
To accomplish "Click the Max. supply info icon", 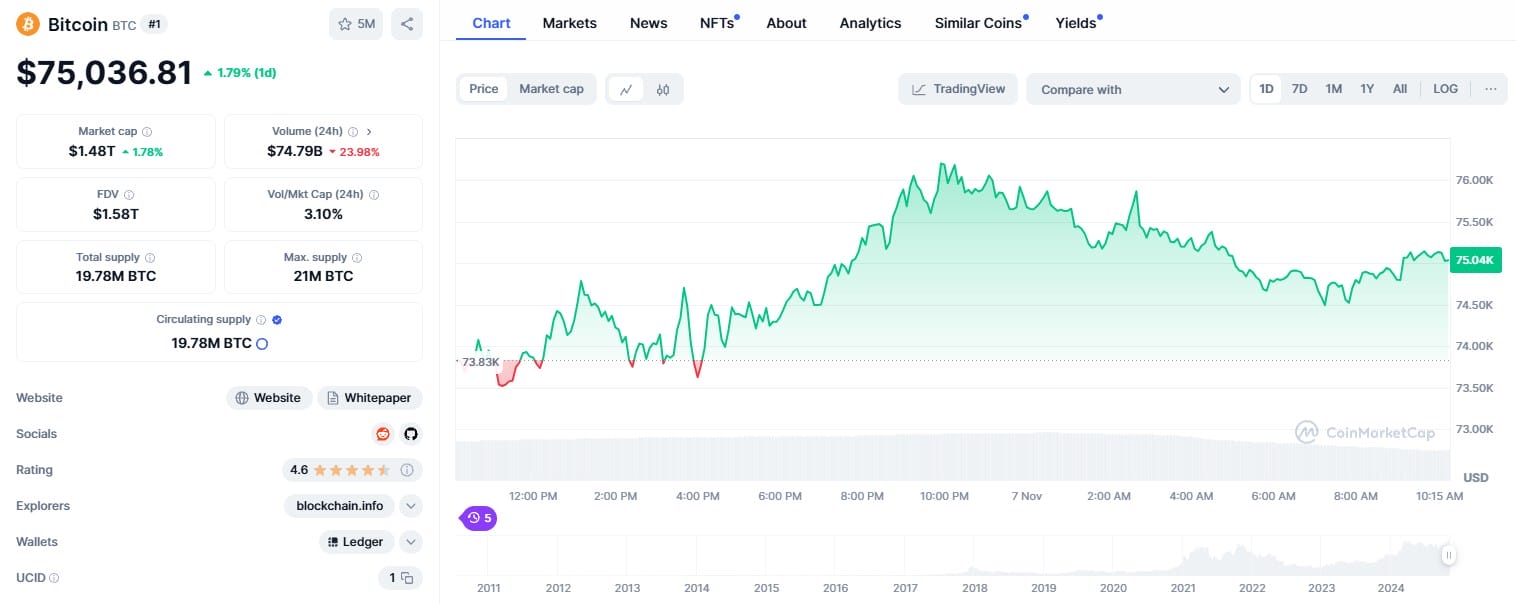I will (357, 258).
